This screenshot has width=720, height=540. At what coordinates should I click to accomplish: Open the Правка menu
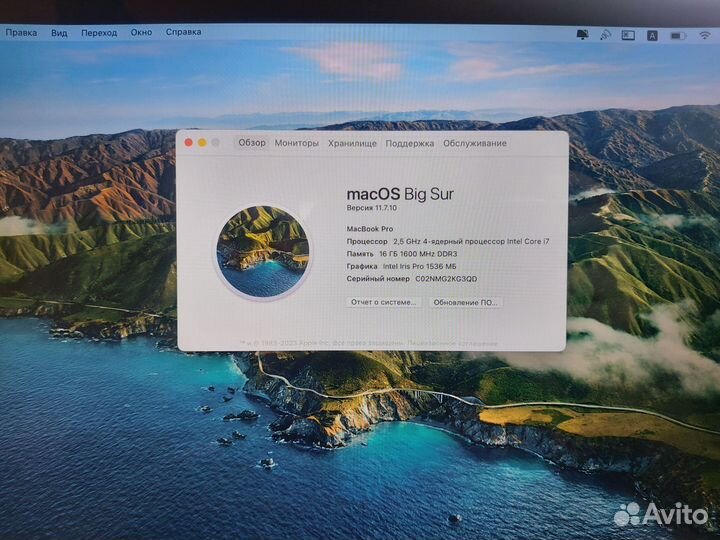21,33
